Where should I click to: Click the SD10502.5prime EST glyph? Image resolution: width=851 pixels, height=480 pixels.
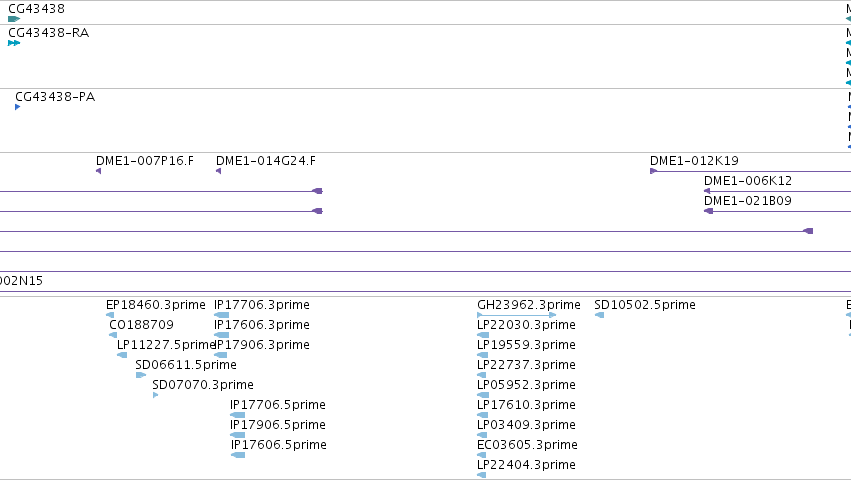tap(599, 315)
